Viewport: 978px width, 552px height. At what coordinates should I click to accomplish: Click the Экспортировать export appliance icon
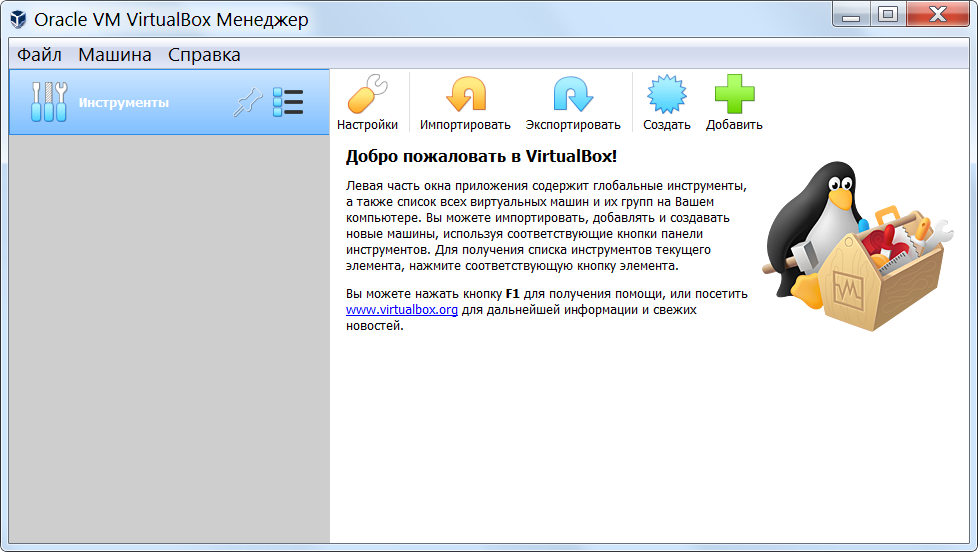[573, 95]
